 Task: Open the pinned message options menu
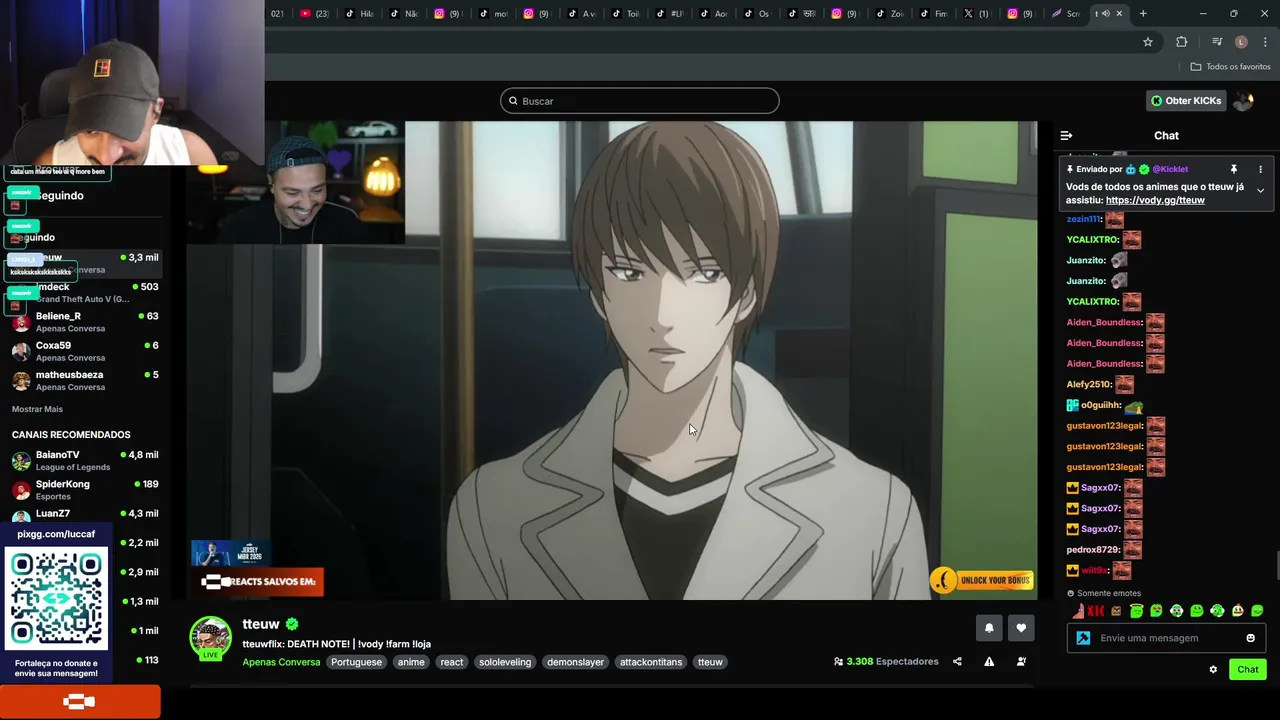[1260, 169]
